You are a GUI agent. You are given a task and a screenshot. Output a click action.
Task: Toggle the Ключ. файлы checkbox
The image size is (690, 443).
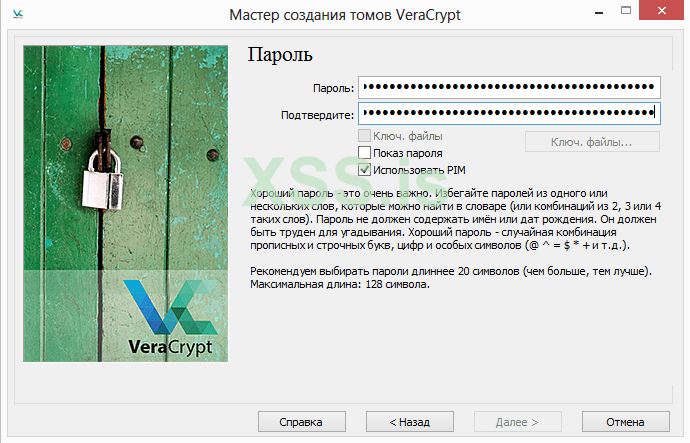(x=364, y=135)
